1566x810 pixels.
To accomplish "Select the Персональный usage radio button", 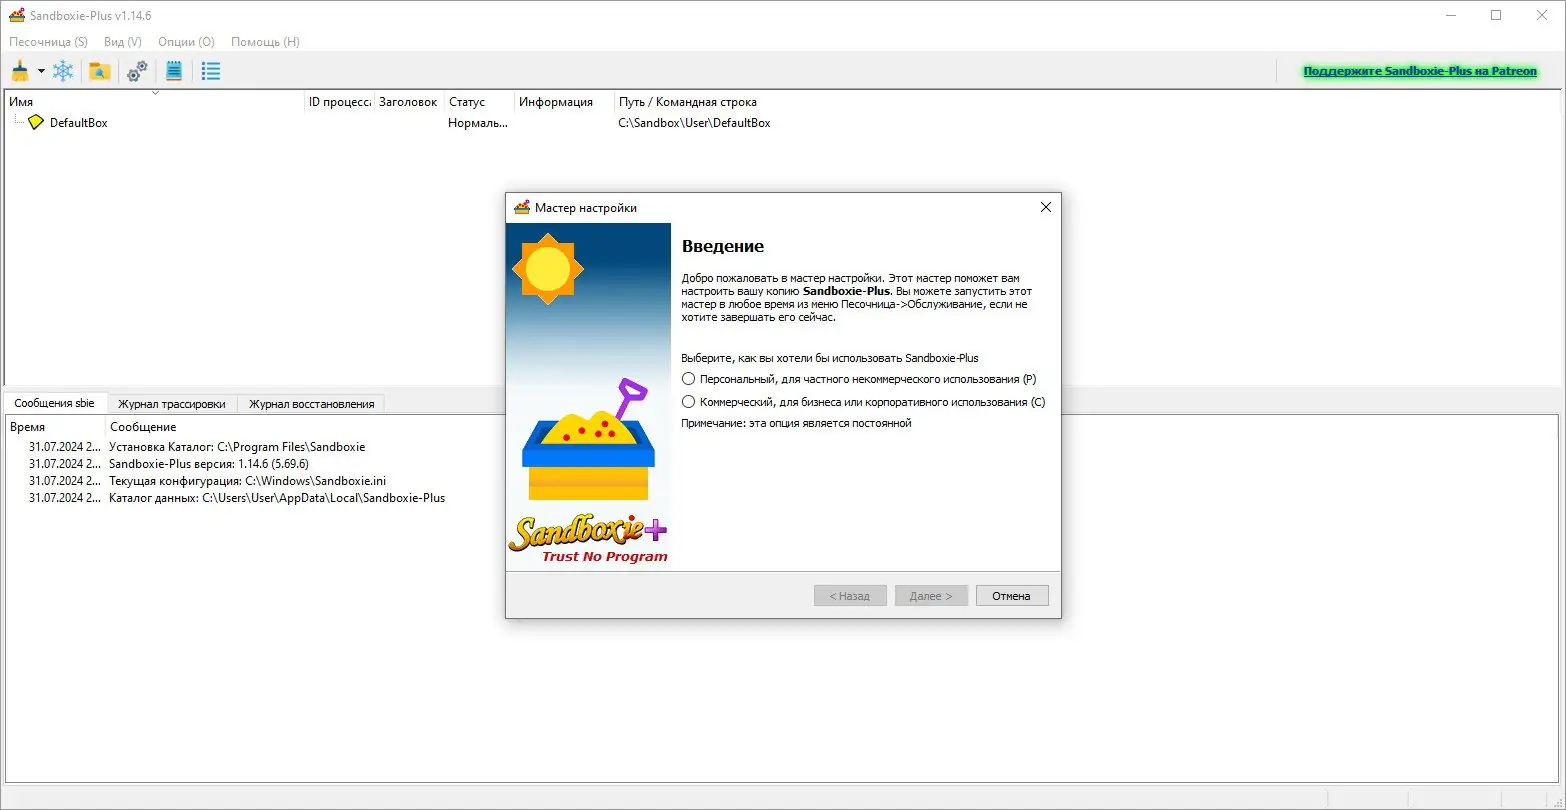I will click(x=688, y=379).
